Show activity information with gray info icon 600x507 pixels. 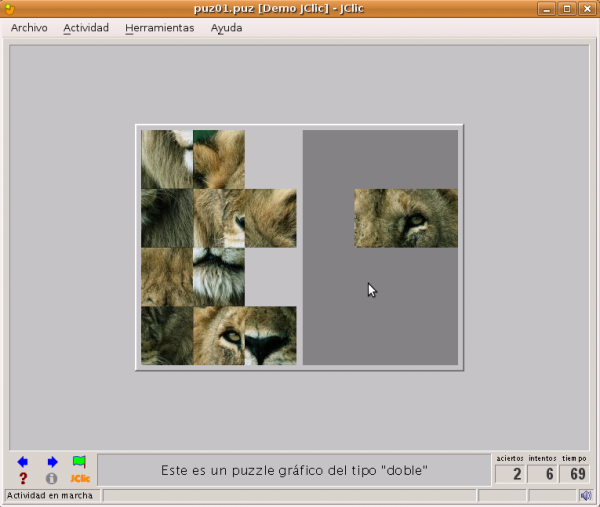(52, 478)
